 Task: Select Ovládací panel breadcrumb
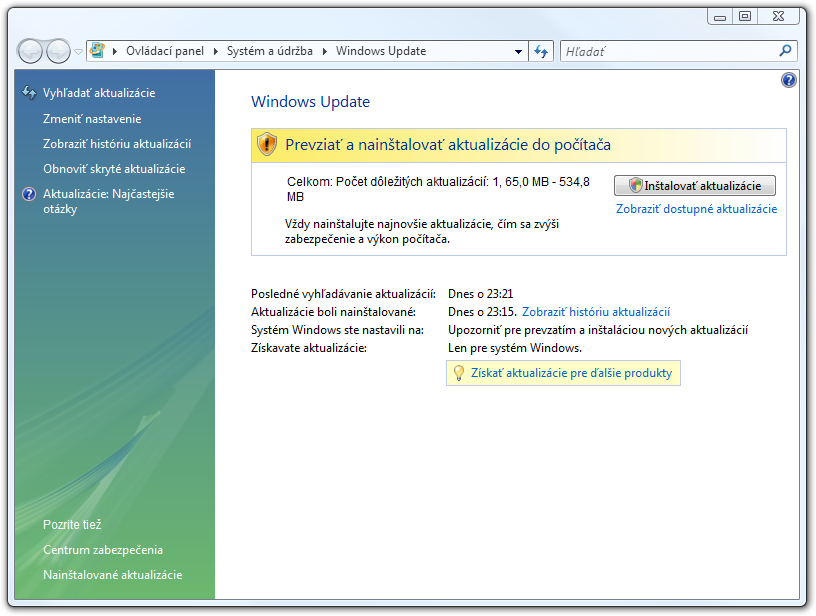pos(165,51)
